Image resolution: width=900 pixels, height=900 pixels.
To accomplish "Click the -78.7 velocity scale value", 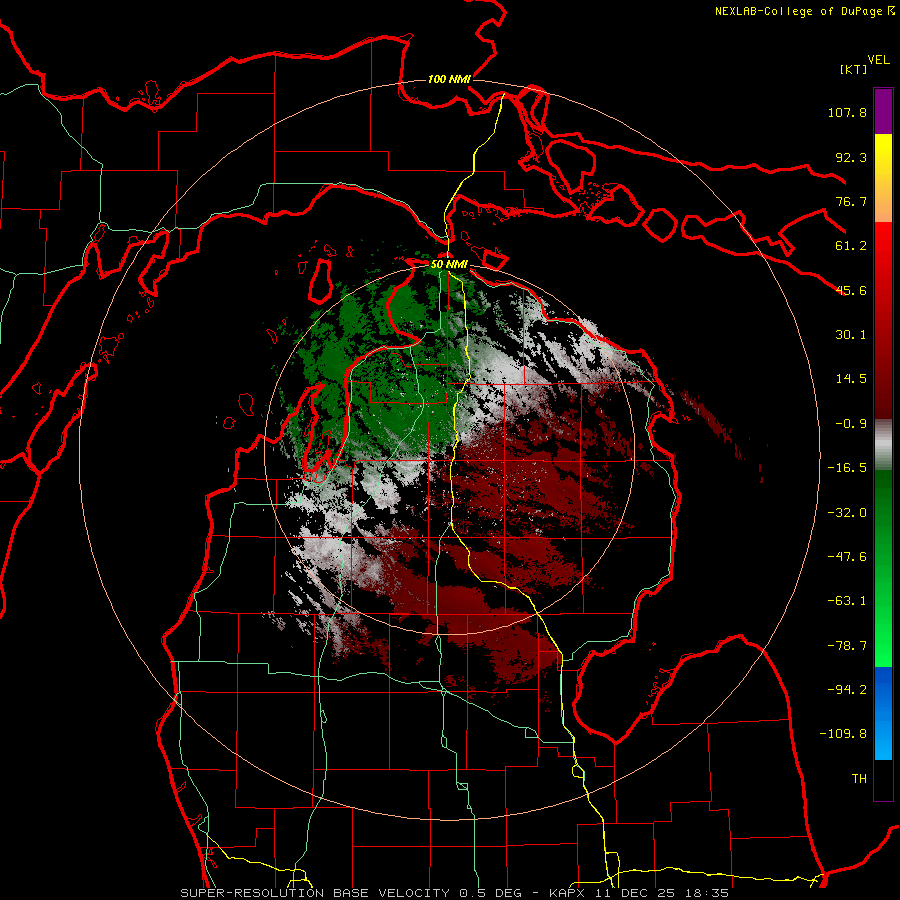I will pos(847,646).
